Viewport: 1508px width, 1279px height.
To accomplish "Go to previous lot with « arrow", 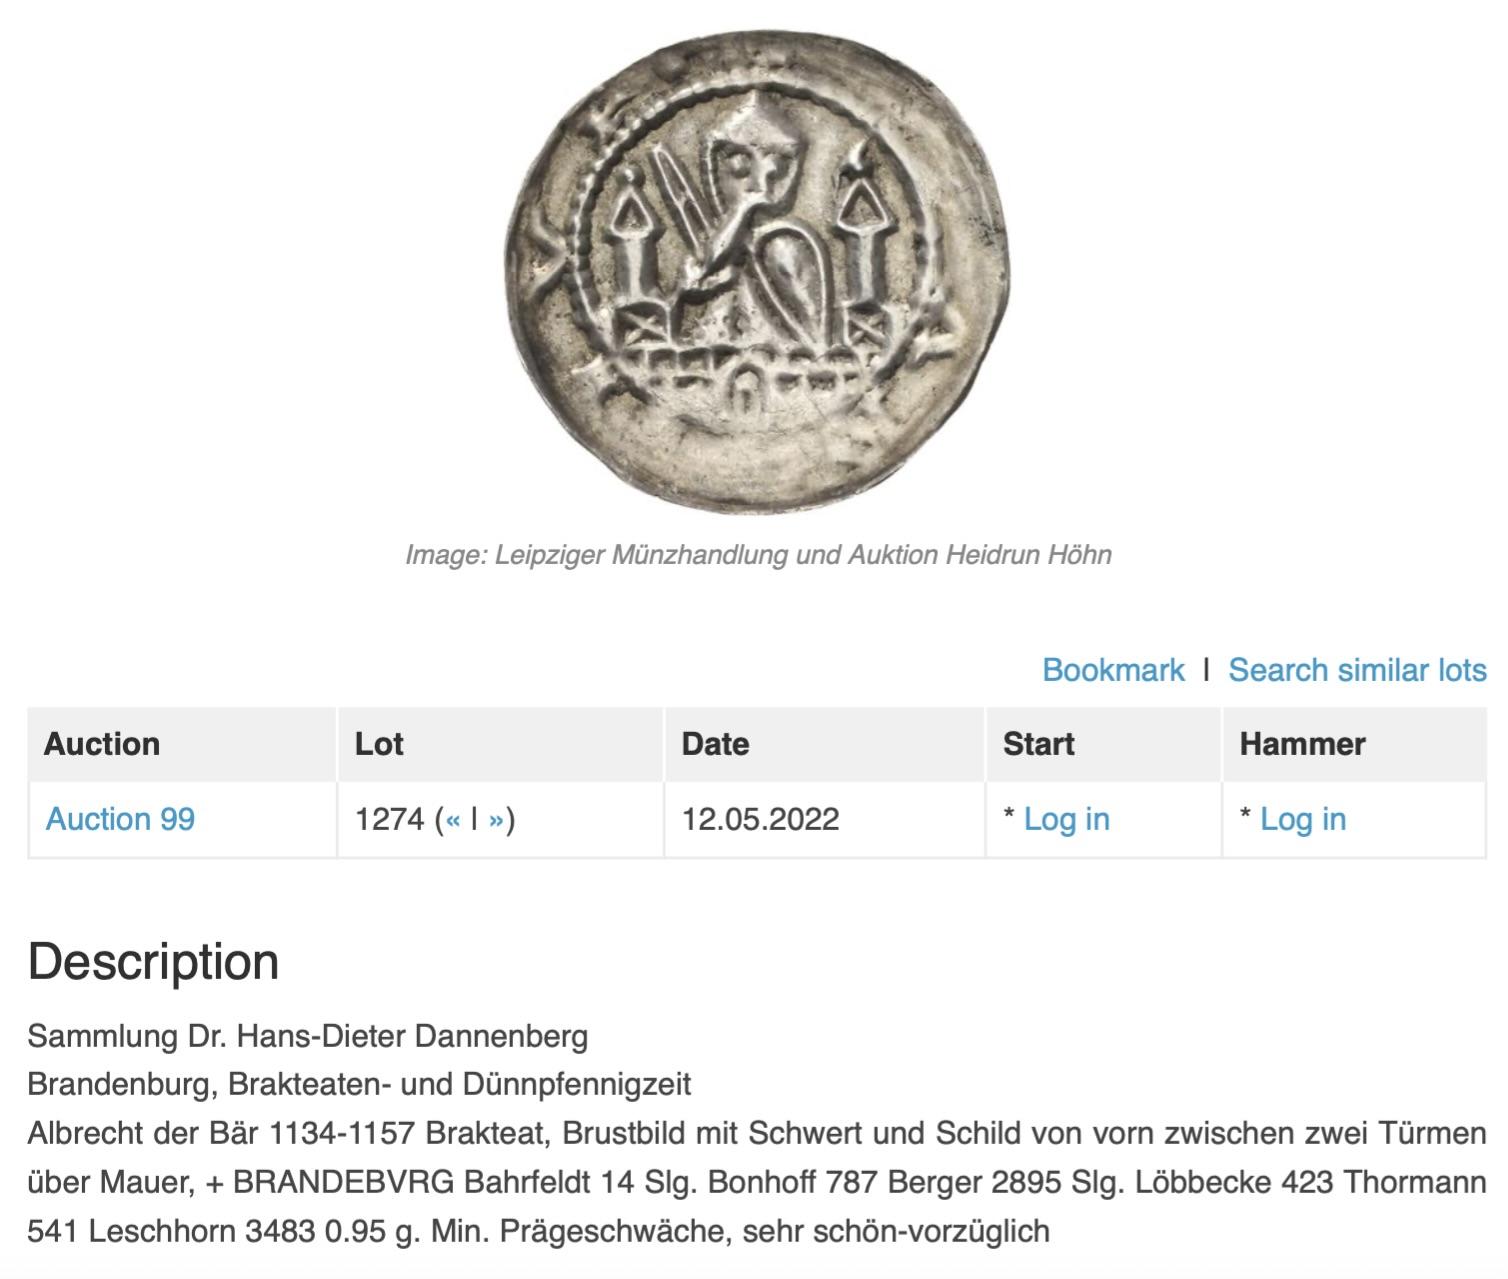I will [x=453, y=820].
